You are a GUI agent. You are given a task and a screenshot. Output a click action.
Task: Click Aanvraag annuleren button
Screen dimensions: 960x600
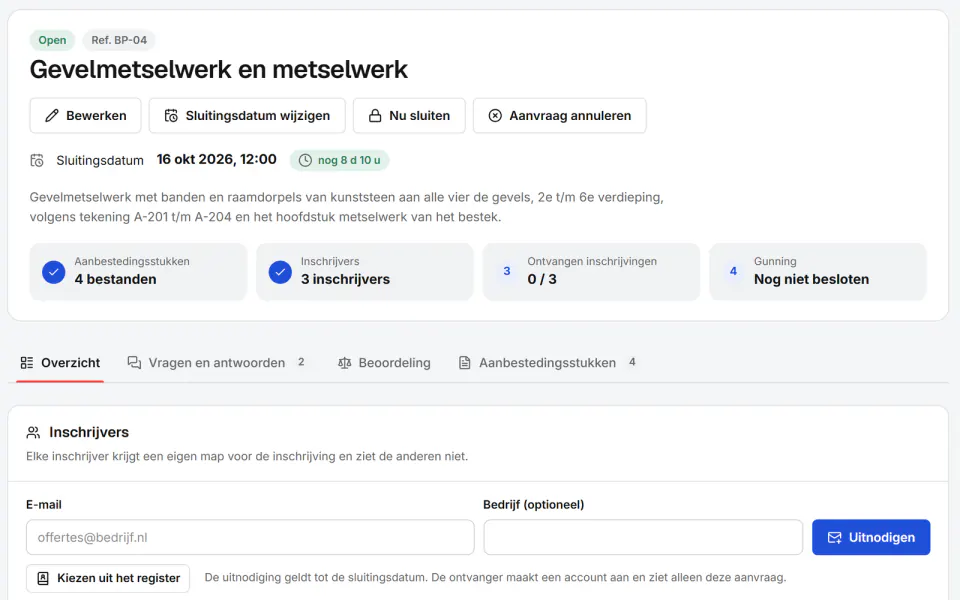560,116
